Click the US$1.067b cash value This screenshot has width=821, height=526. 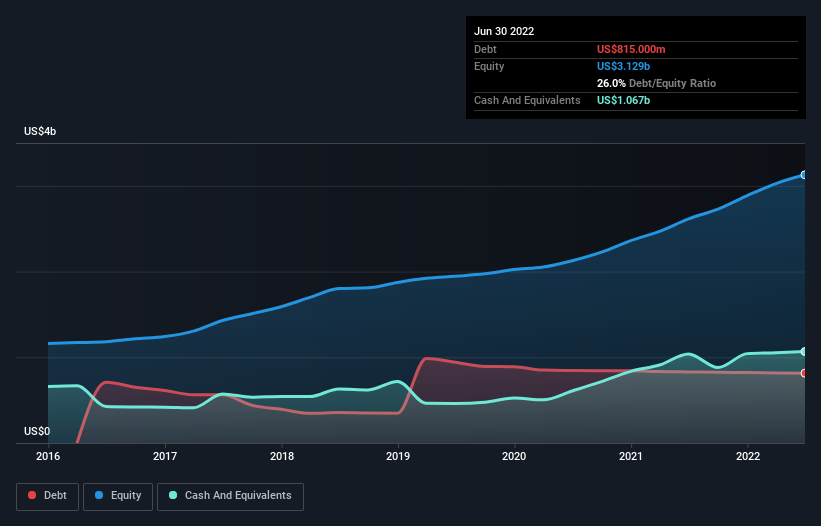point(623,100)
